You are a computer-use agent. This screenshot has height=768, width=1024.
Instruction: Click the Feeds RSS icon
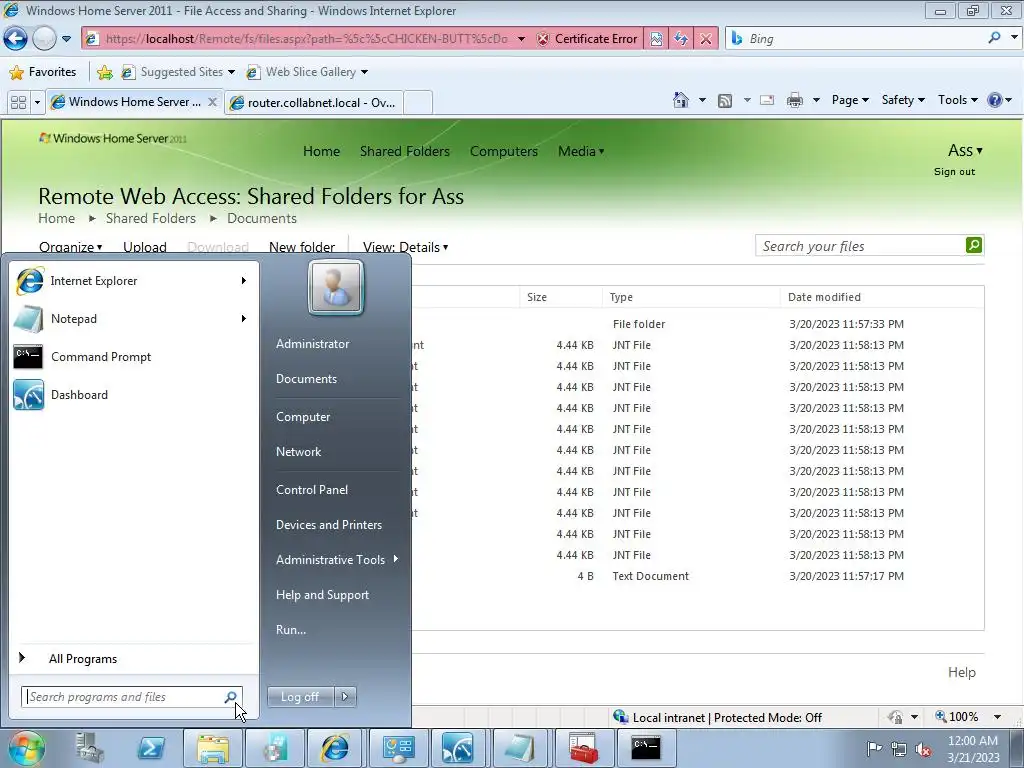[724, 101]
